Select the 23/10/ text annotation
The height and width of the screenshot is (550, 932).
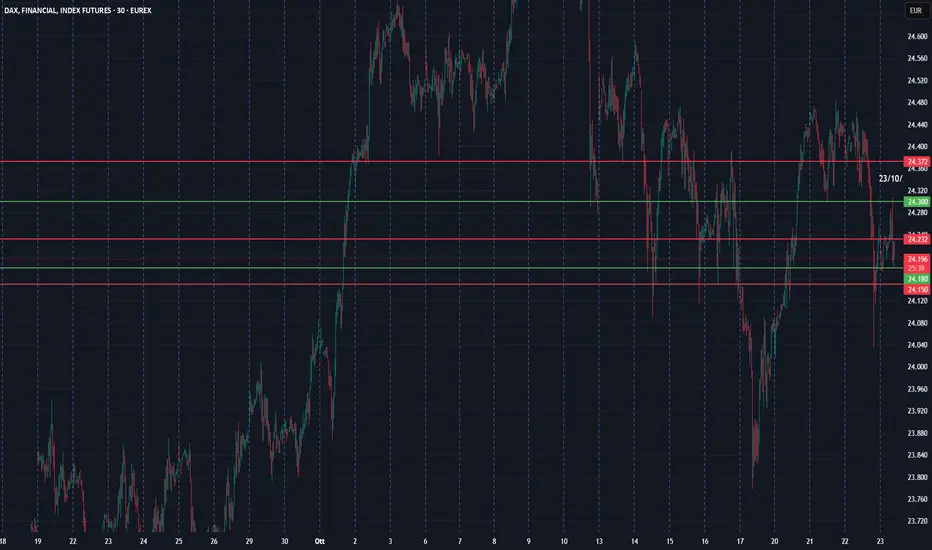pos(890,178)
